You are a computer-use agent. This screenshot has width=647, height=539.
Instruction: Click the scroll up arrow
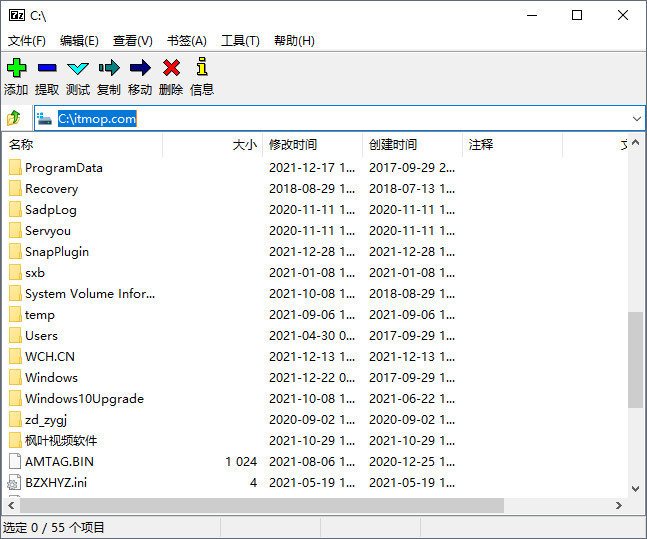[635, 143]
